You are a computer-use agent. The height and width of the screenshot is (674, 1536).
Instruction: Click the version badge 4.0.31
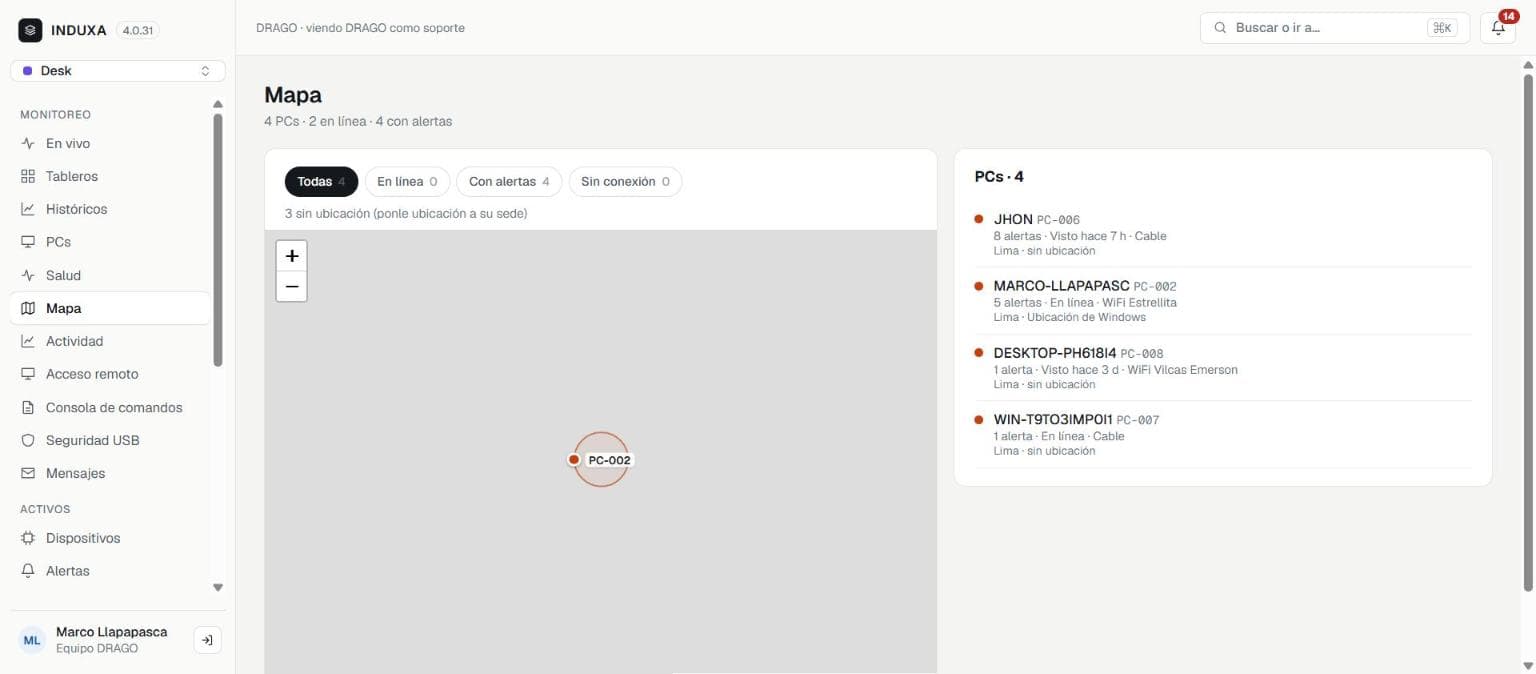point(138,30)
